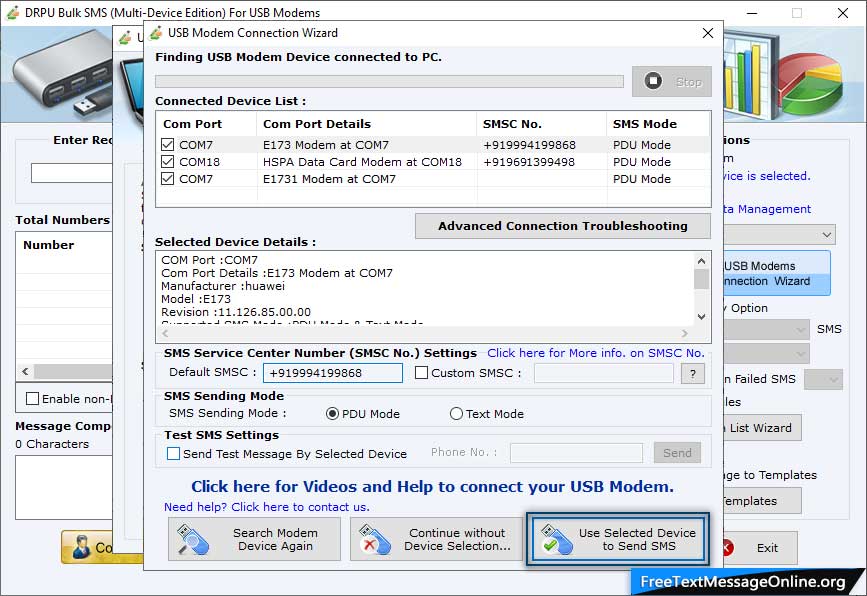Minimize the DRPU Bulk SMS main window
The width and height of the screenshot is (867, 596).
[752, 13]
